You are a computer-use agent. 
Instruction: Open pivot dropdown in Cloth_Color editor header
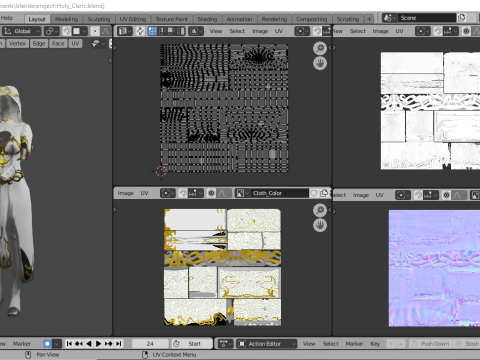pos(168,193)
